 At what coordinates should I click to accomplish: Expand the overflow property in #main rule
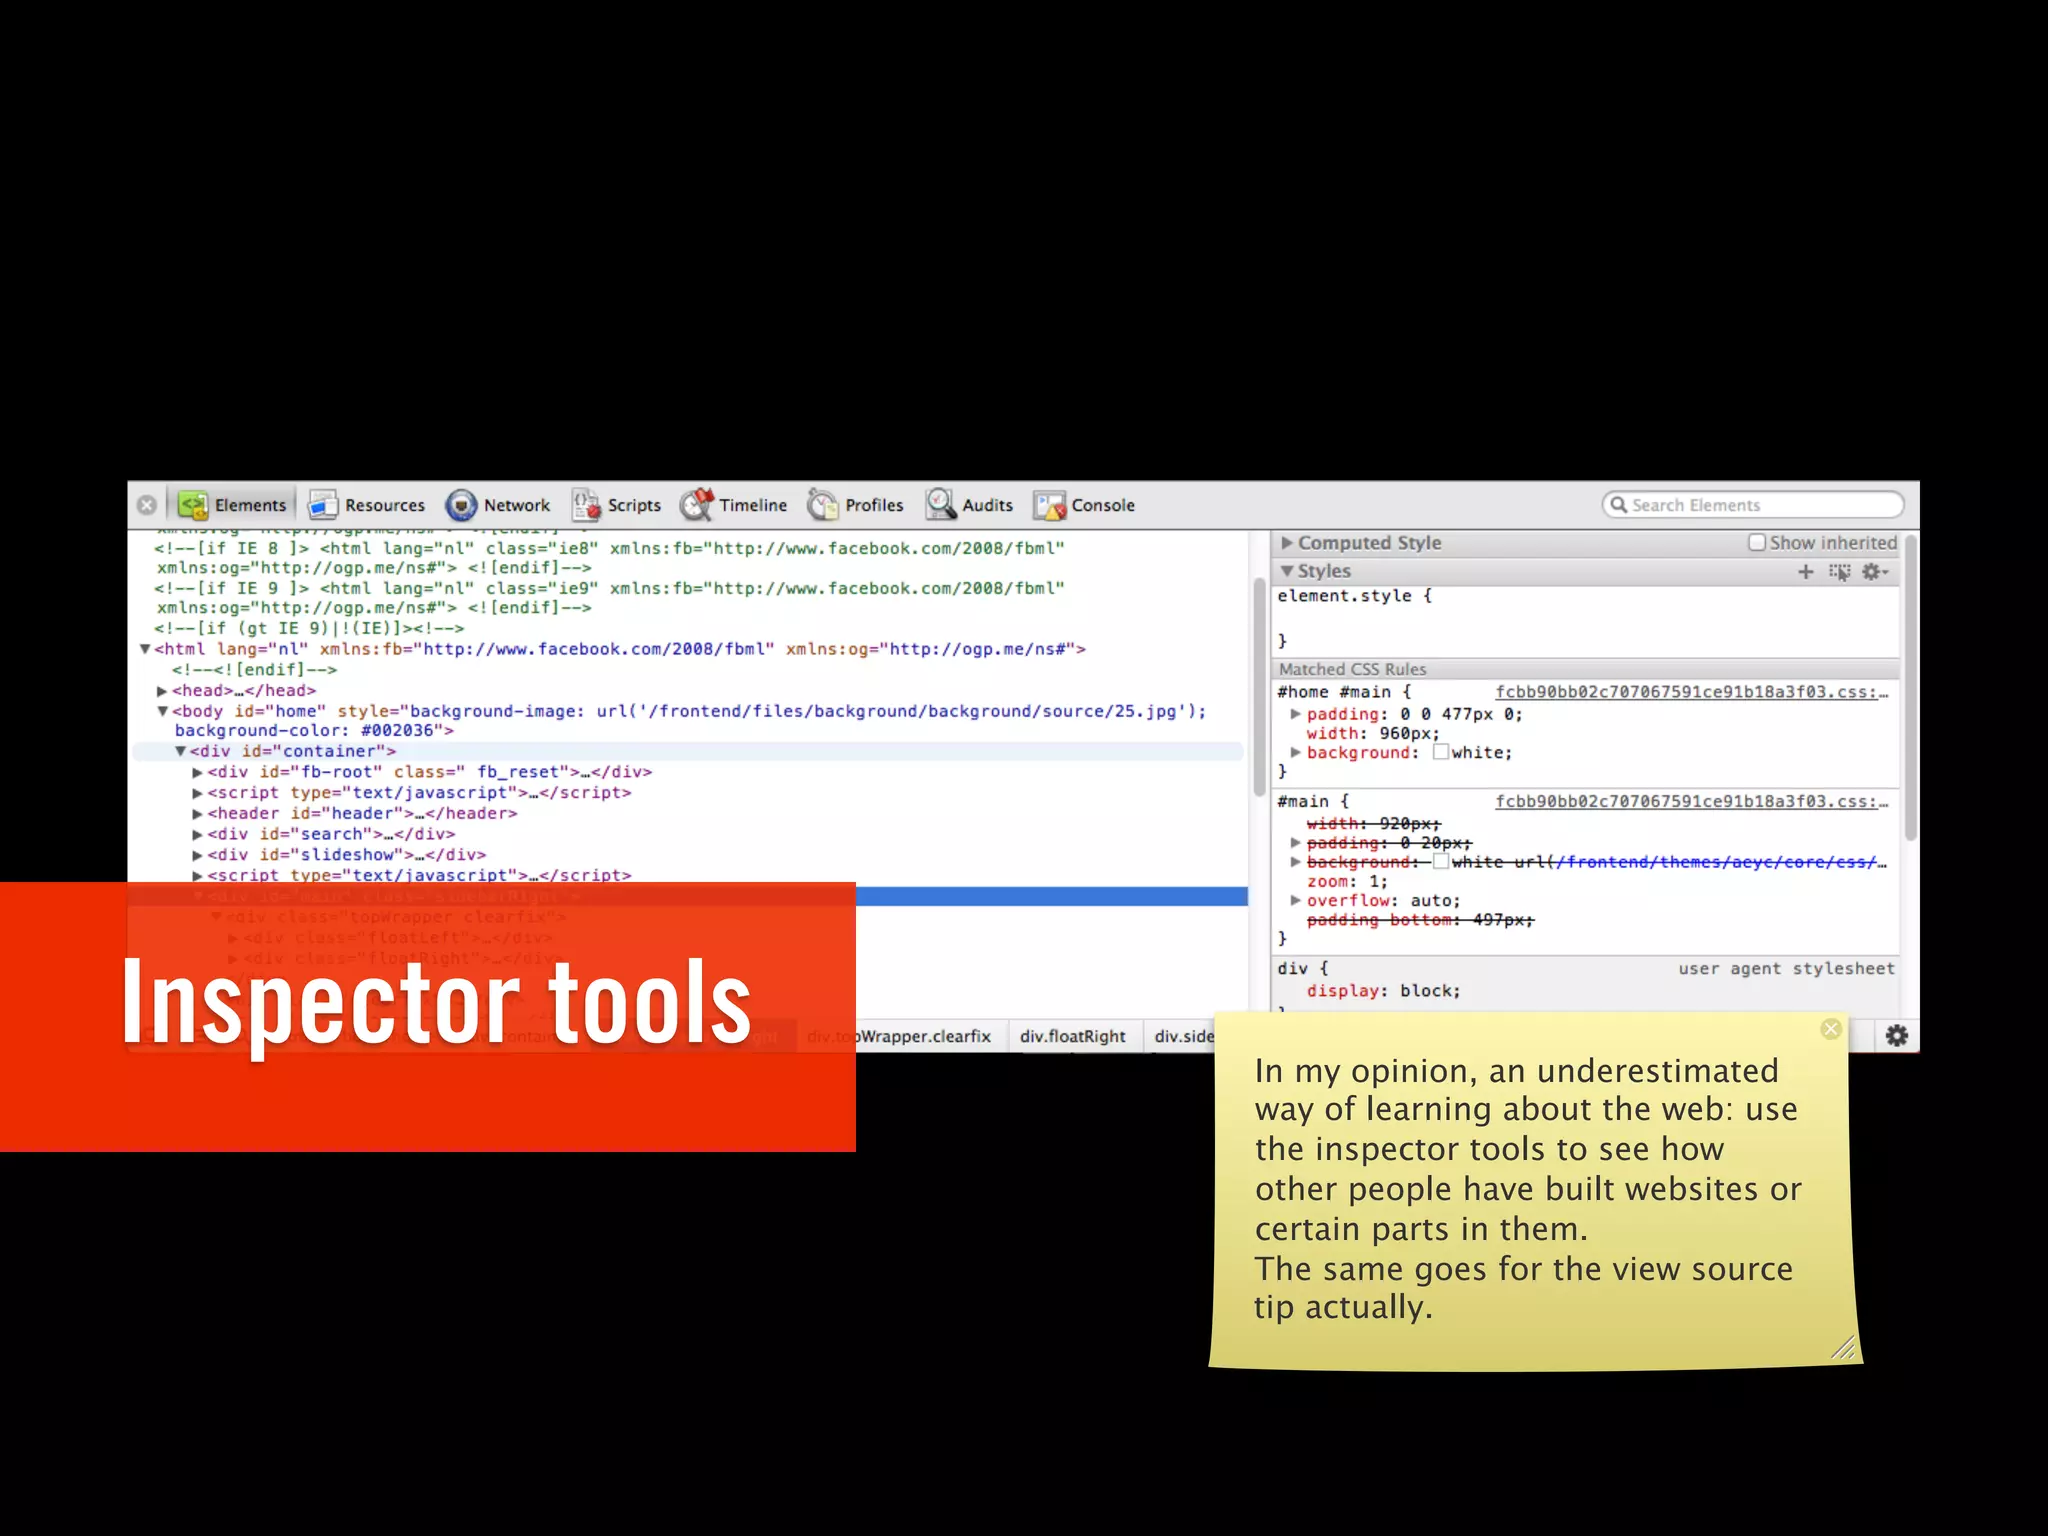click(1296, 900)
